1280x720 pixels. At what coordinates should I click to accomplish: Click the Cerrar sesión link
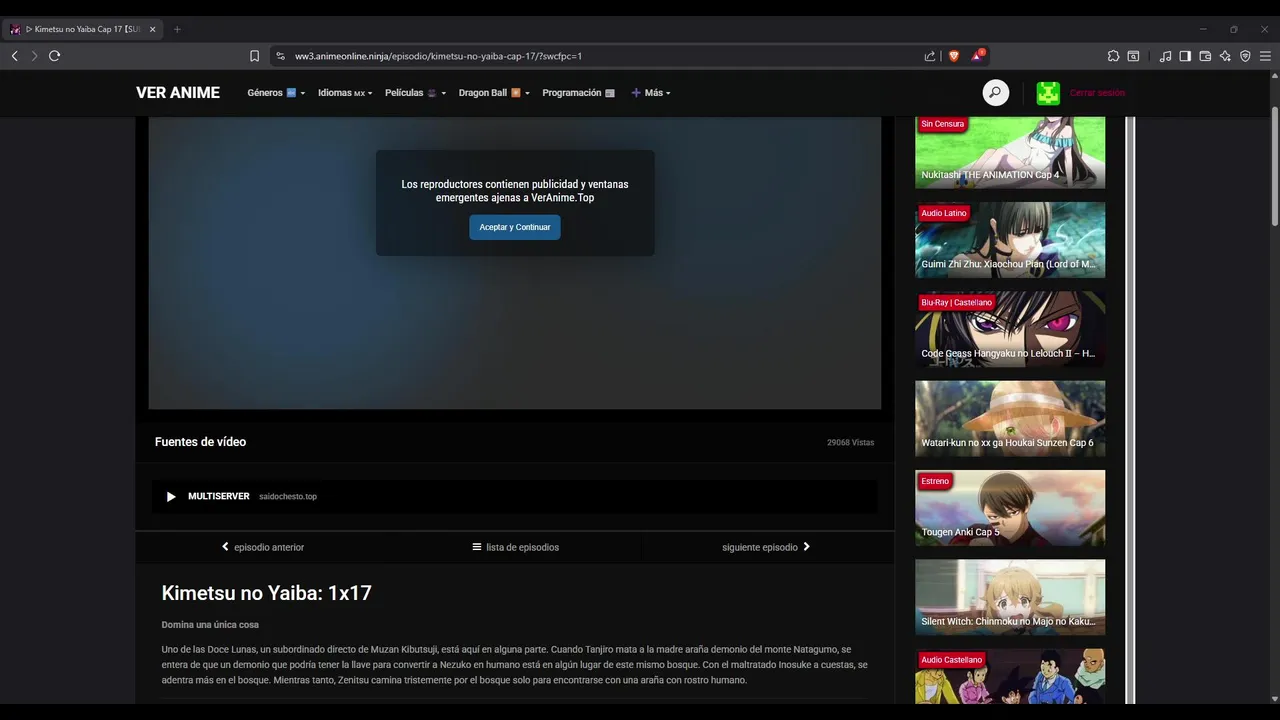(x=1097, y=93)
